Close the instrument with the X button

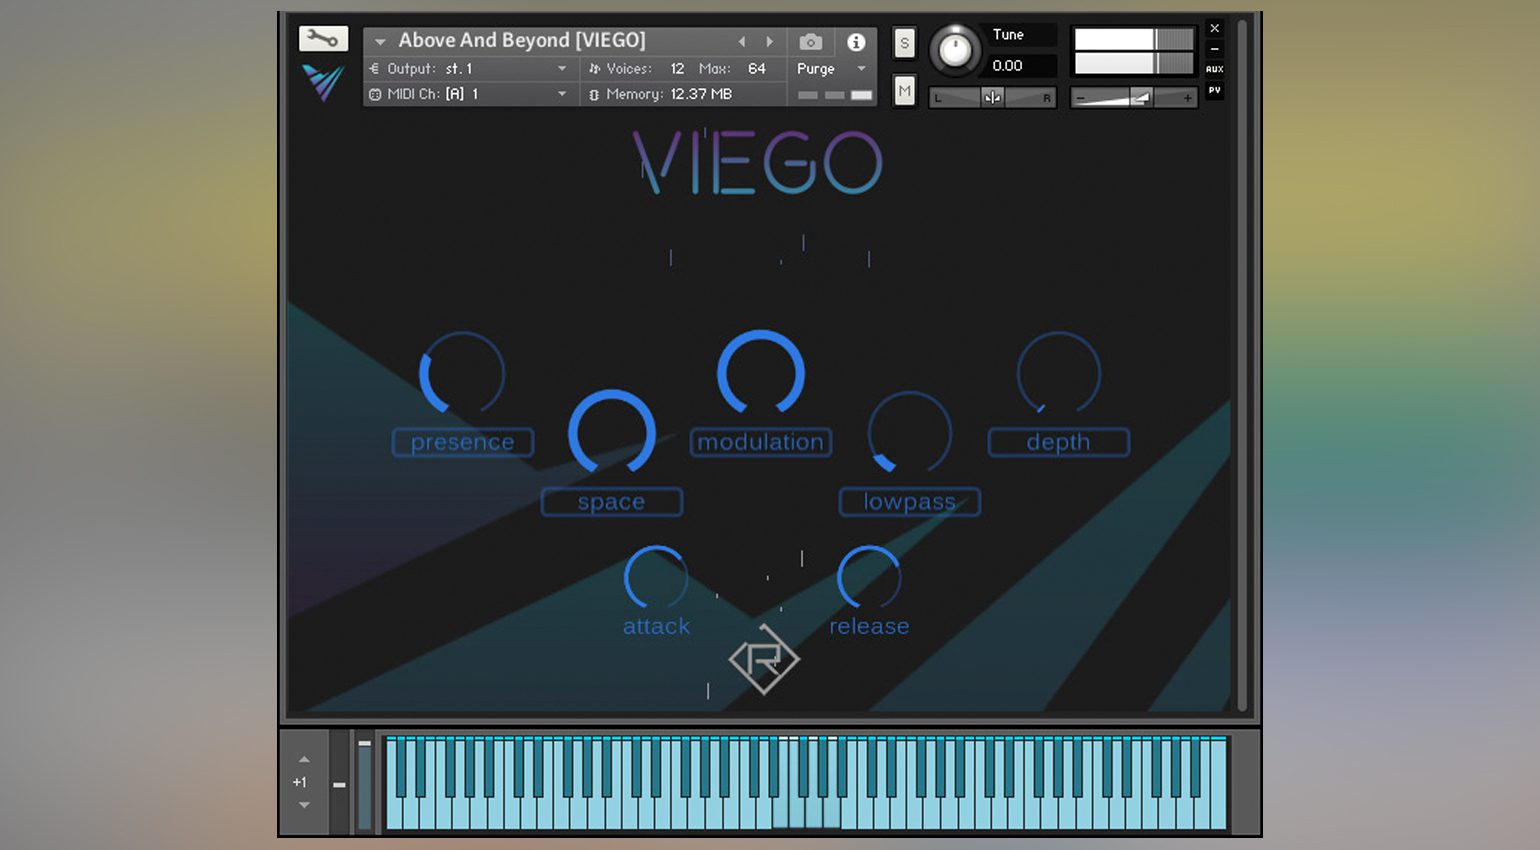pos(1214,28)
